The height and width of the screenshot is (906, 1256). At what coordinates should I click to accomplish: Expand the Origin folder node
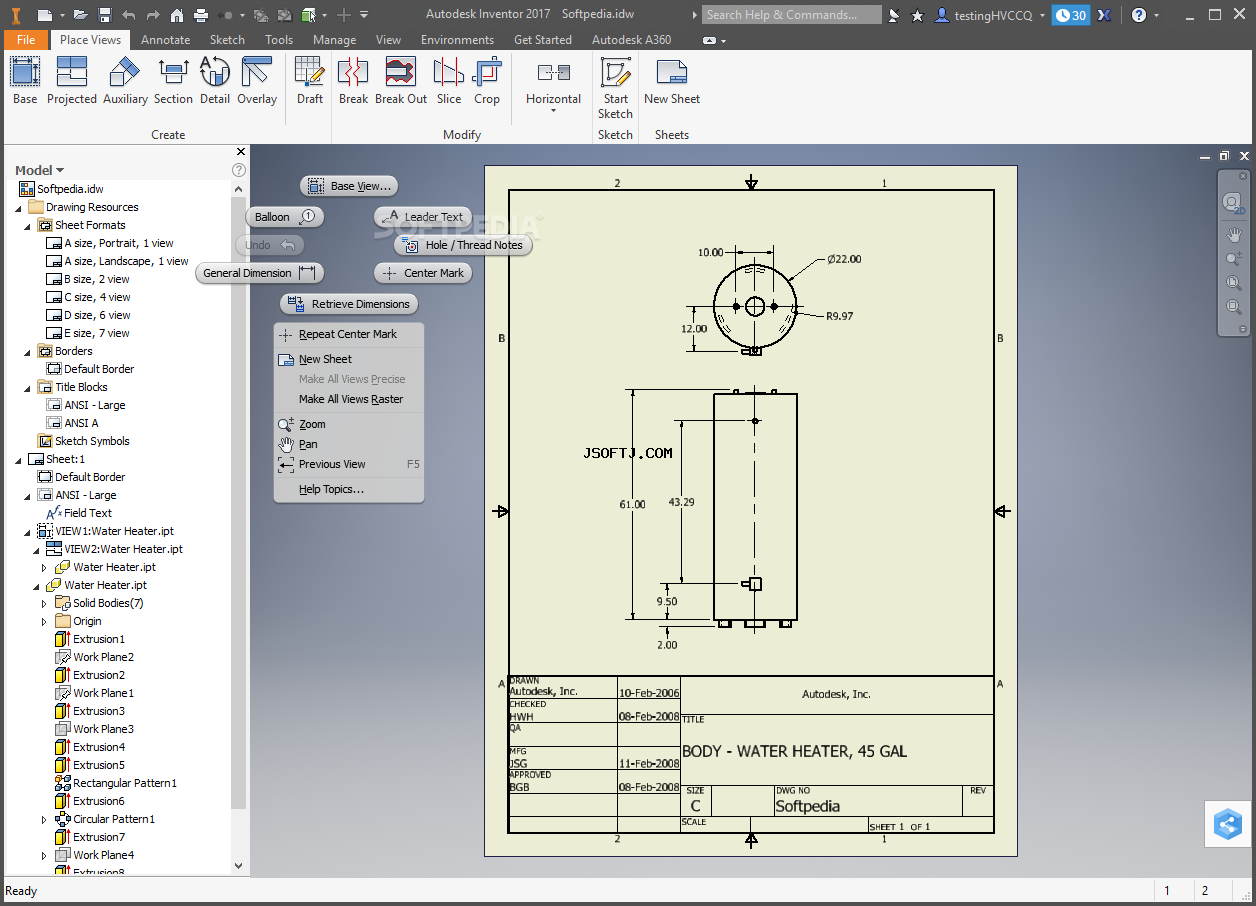(x=45, y=622)
